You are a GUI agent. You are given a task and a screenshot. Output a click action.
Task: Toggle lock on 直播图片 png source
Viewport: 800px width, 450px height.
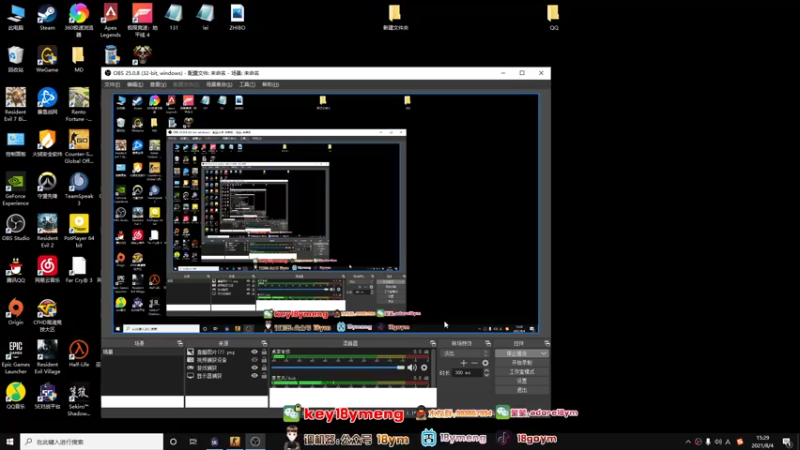[264, 352]
